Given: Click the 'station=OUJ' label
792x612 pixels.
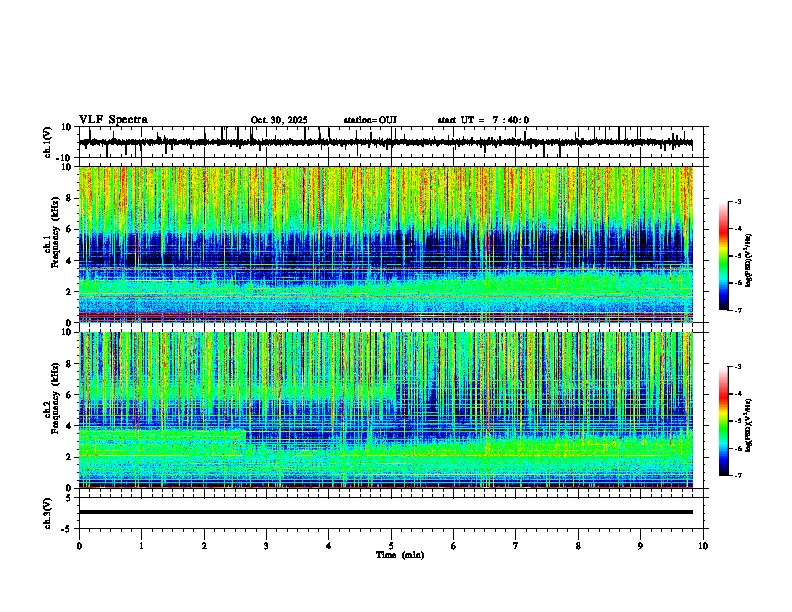Looking at the screenshot, I should (370, 120).
